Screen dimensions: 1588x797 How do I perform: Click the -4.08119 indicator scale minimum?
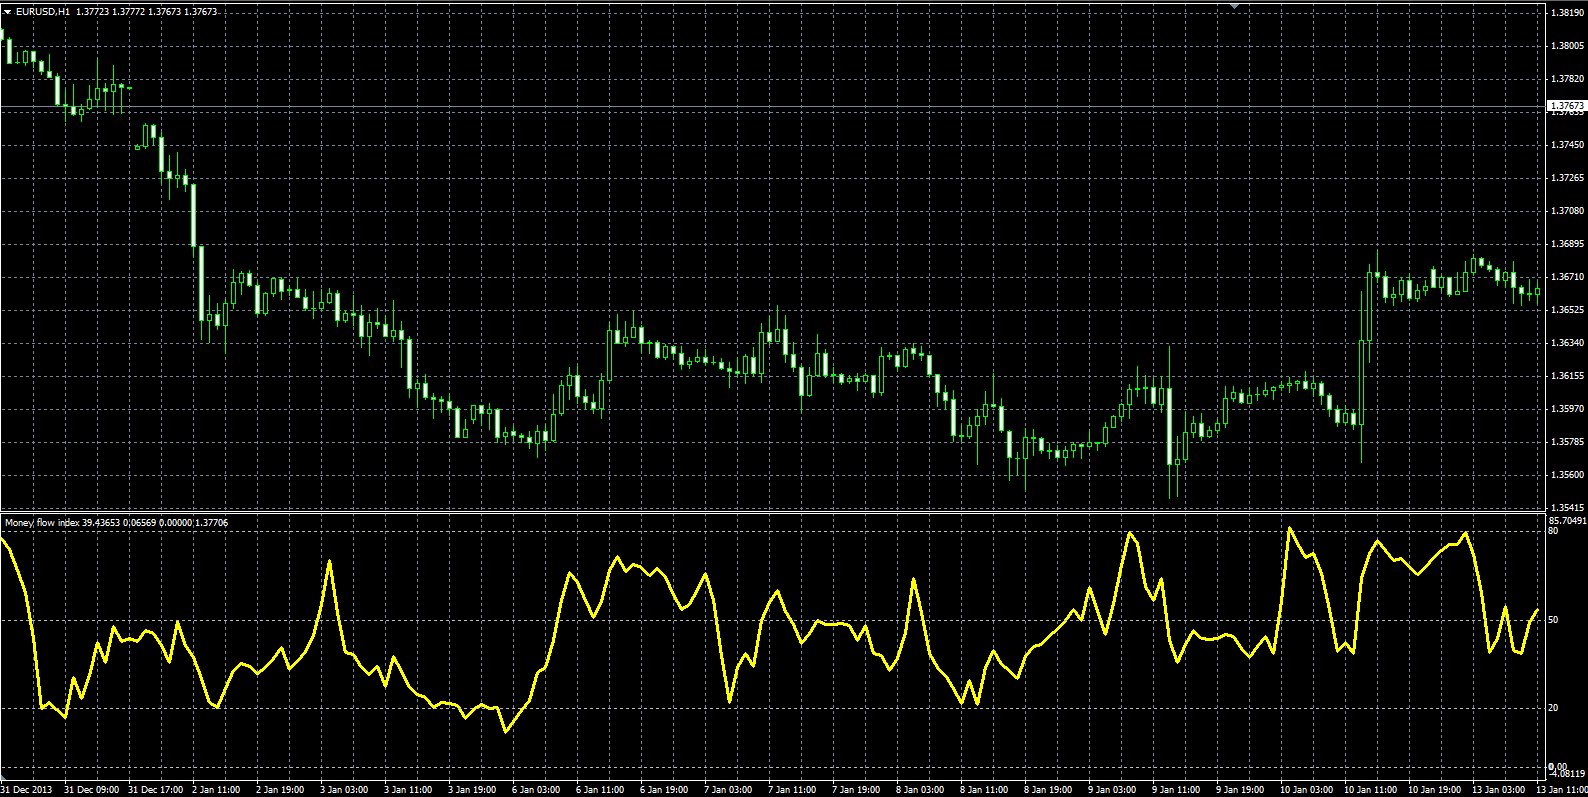tap(1567, 773)
